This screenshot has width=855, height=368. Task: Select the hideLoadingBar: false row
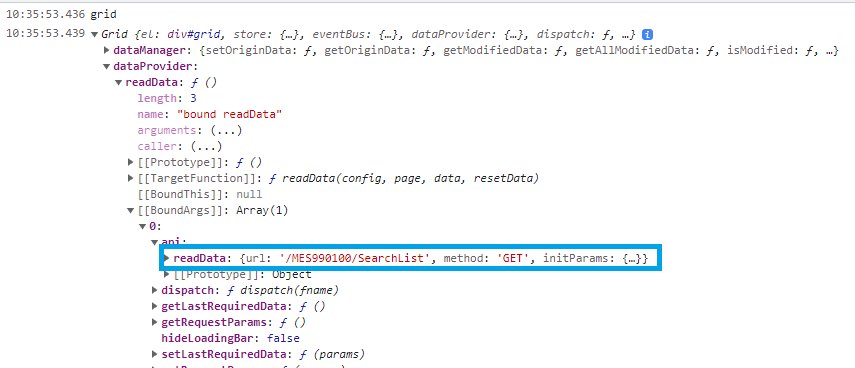(230, 338)
